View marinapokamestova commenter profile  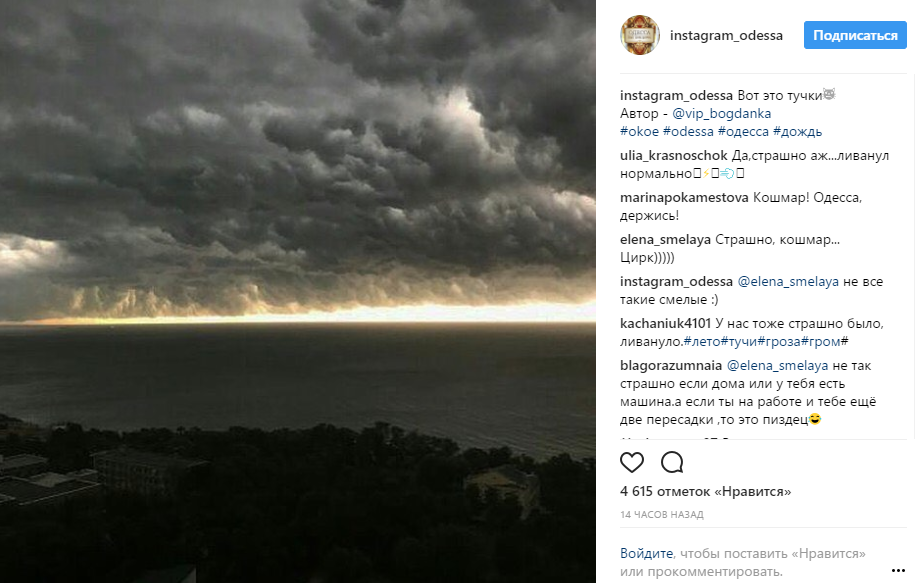pos(684,197)
